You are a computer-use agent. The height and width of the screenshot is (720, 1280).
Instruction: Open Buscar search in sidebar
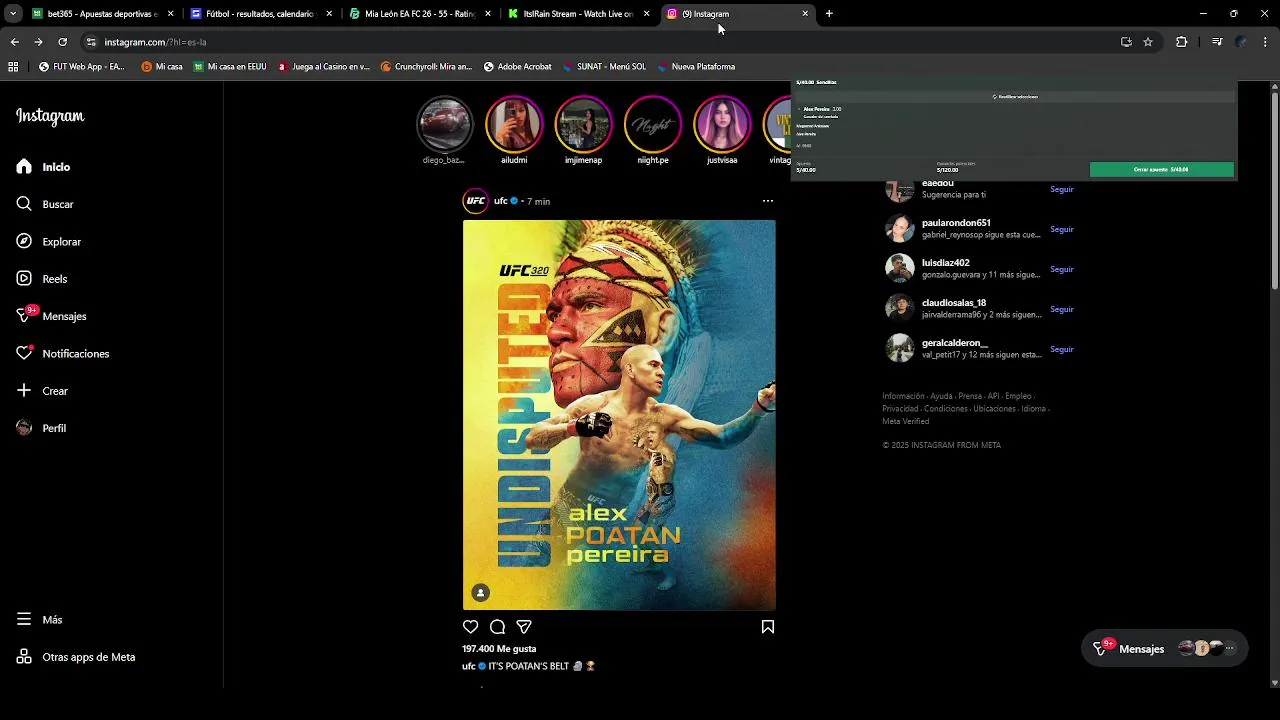[44, 204]
